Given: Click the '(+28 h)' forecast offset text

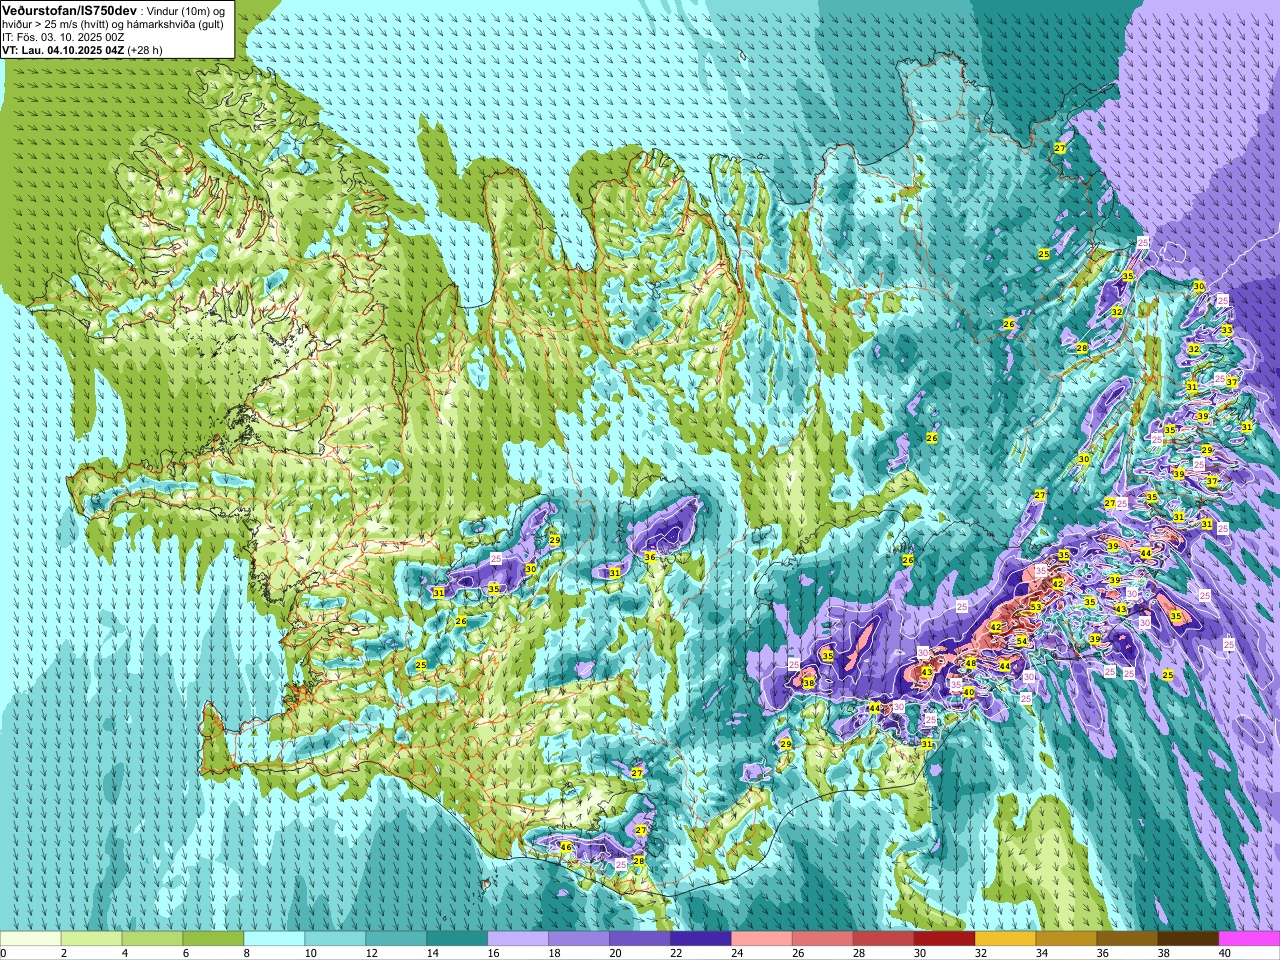Looking at the screenshot, I should (x=145, y=50).
